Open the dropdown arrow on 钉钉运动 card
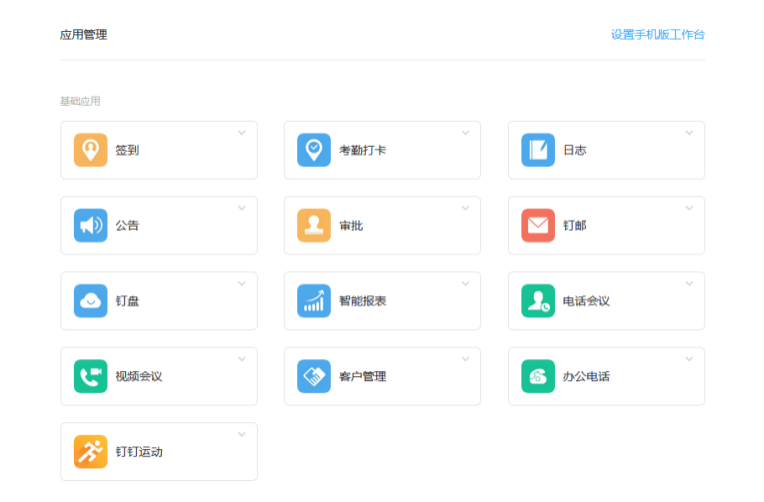The height and width of the screenshot is (502, 764). point(242,435)
